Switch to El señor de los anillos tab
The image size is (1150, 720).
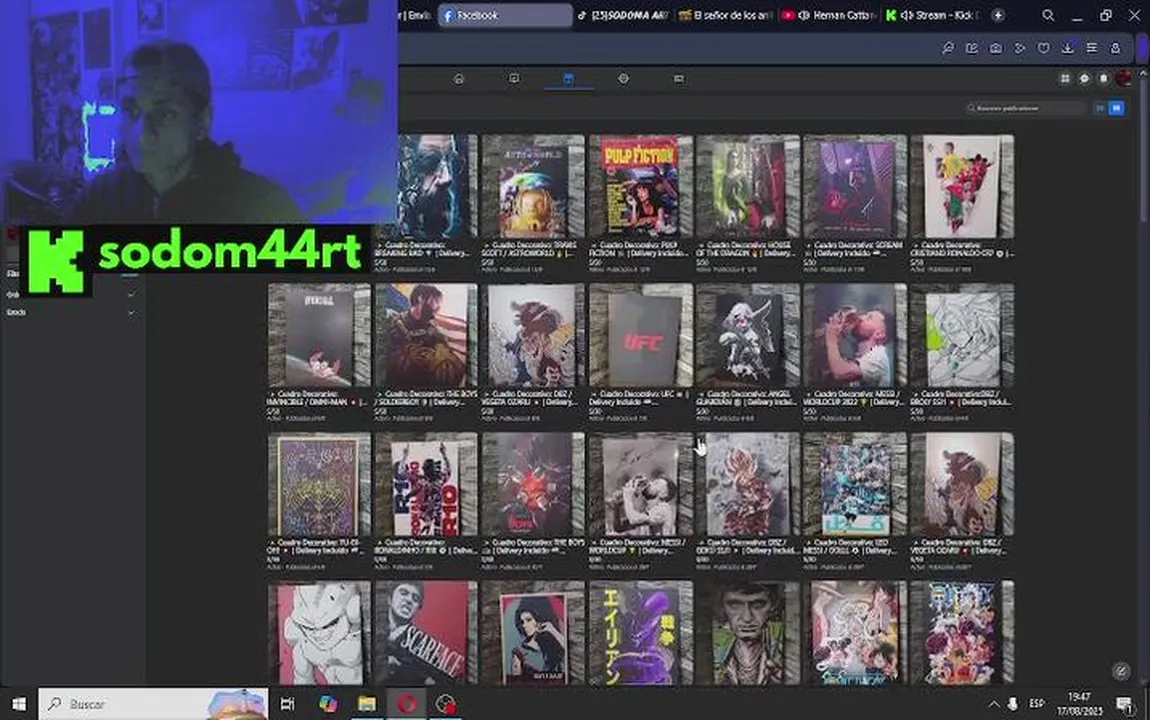point(726,15)
